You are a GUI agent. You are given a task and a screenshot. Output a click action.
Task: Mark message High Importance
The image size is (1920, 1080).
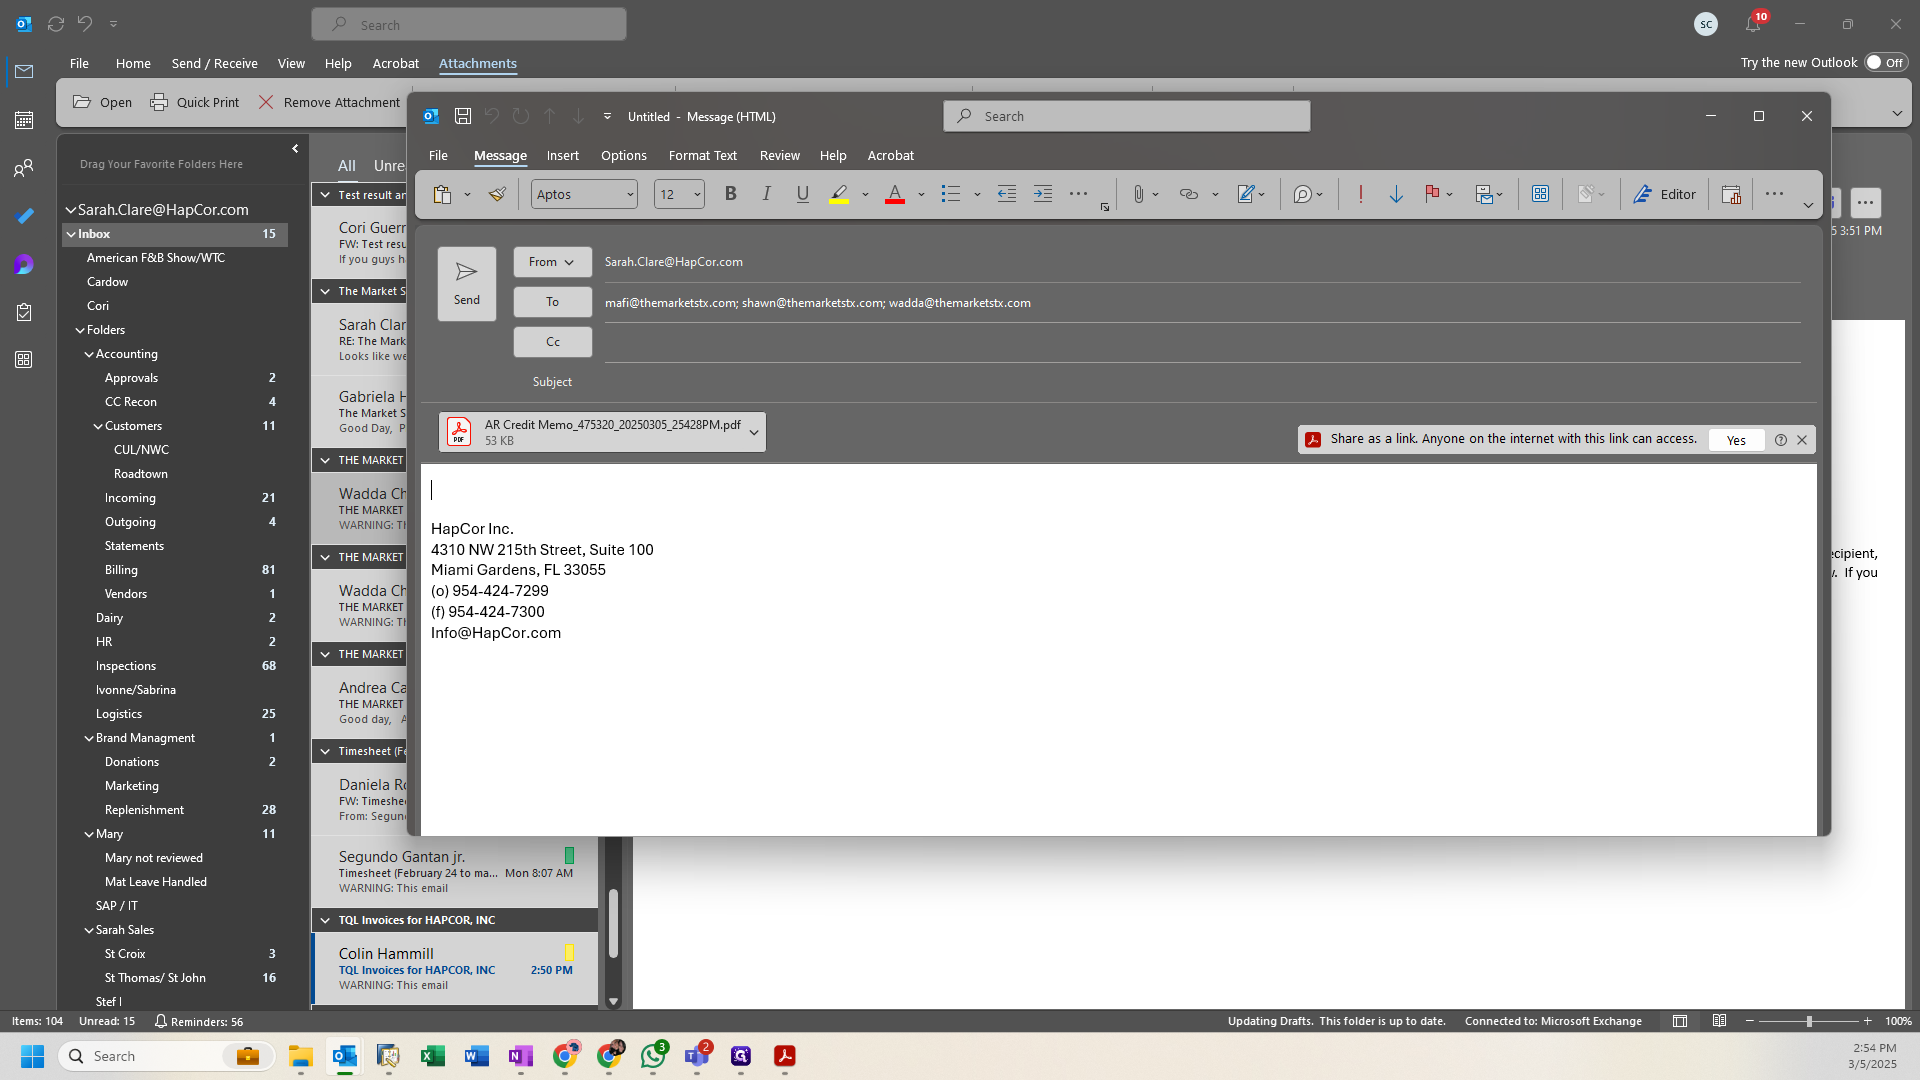[1360, 194]
